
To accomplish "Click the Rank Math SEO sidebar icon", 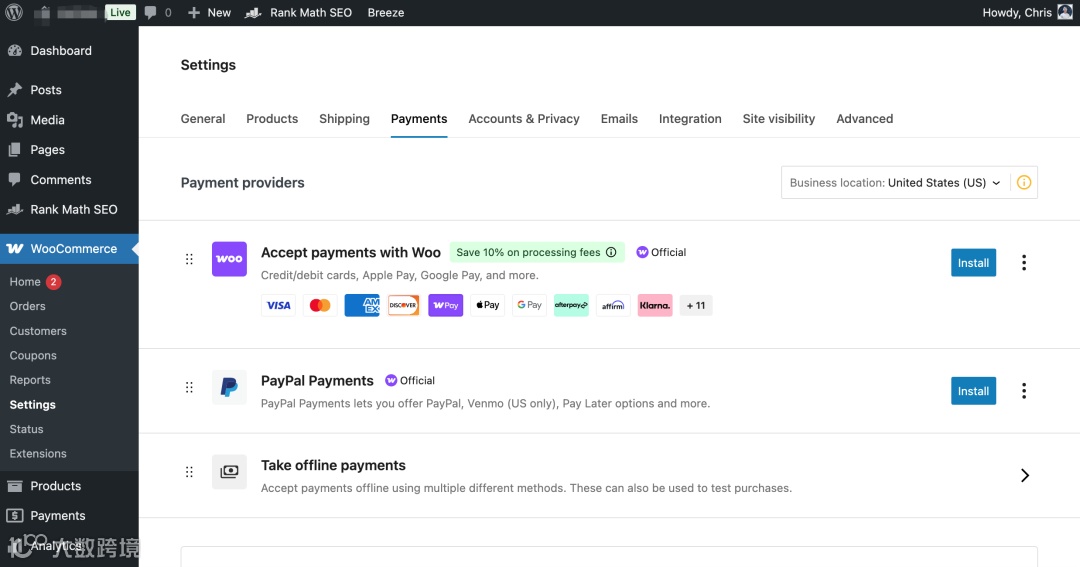I will point(14,209).
